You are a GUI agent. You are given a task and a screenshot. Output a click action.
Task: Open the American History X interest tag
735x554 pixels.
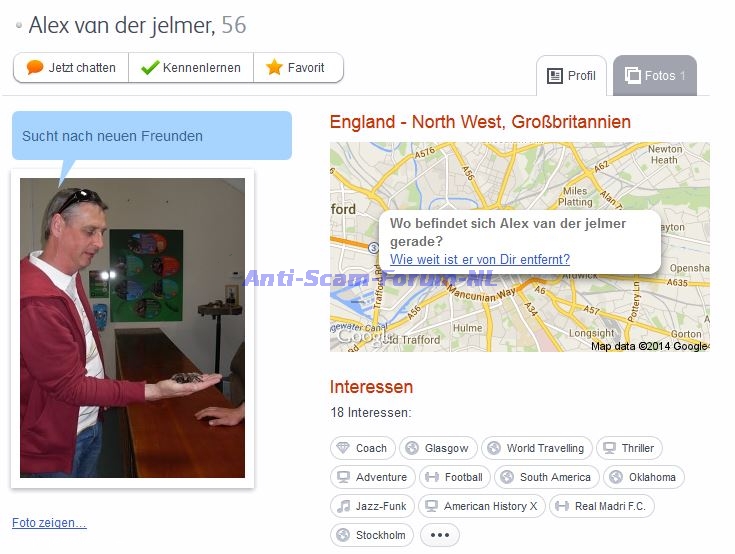point(481,506)
